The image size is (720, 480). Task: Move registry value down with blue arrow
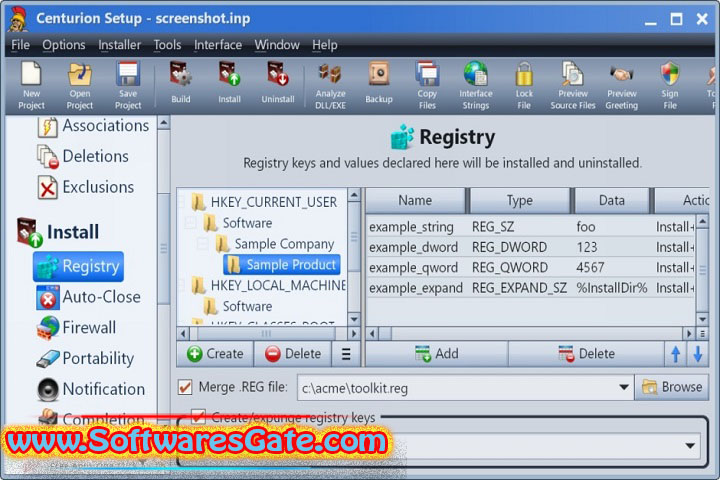(x=698, y=354)
